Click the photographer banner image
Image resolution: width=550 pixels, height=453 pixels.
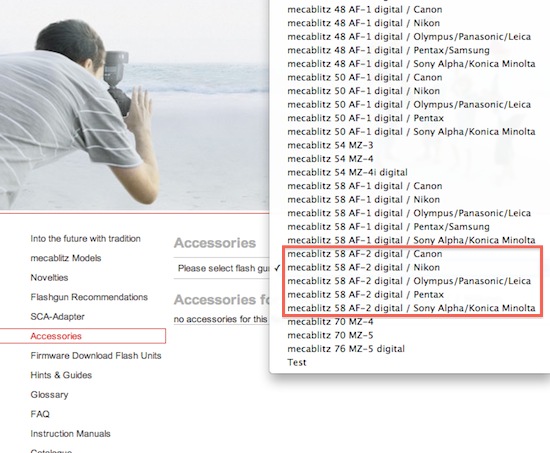tap(134, 105)
